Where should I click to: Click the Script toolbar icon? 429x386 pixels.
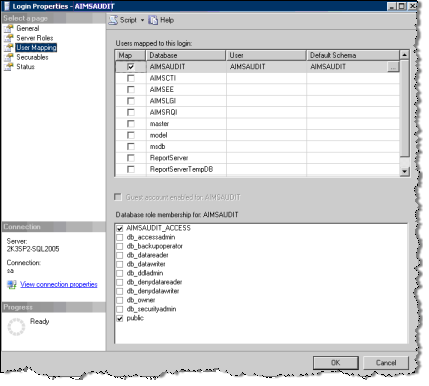click(113, 20)
